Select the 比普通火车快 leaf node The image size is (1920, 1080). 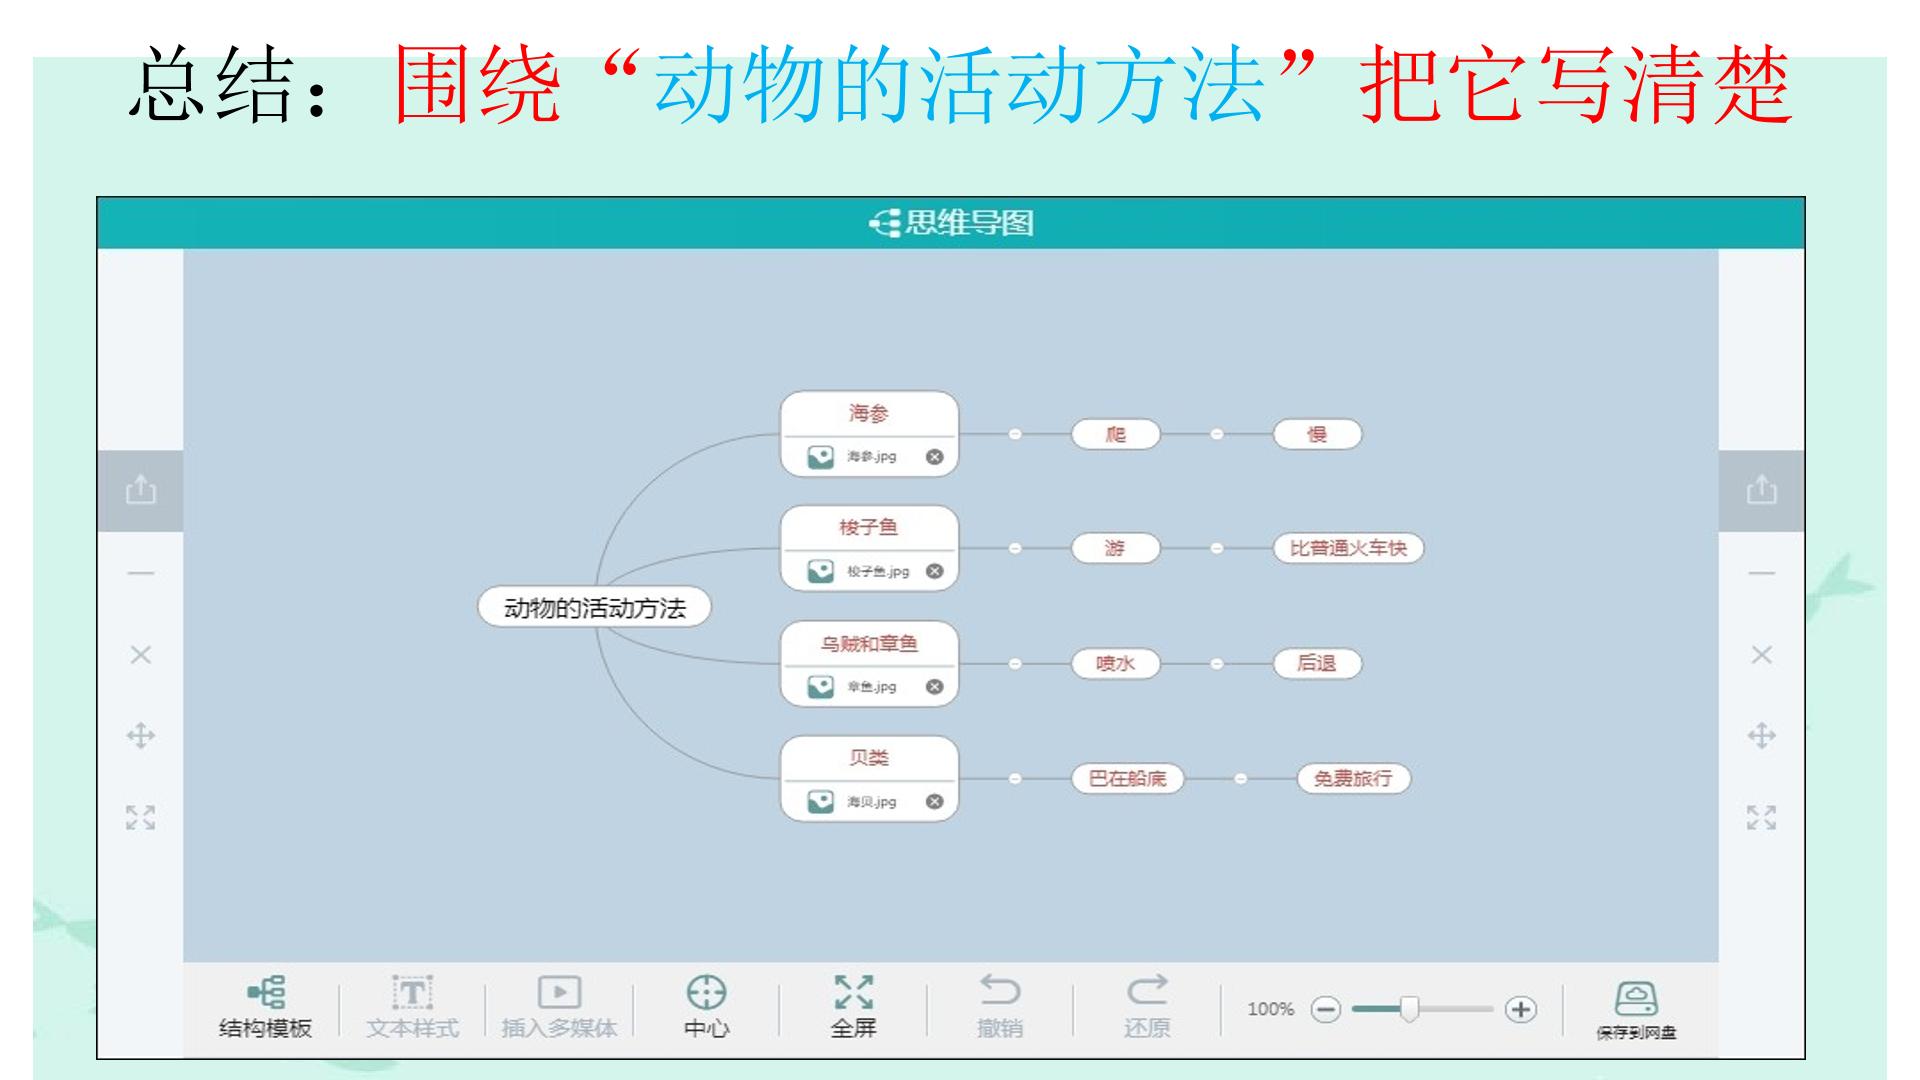click(1347, 548)
